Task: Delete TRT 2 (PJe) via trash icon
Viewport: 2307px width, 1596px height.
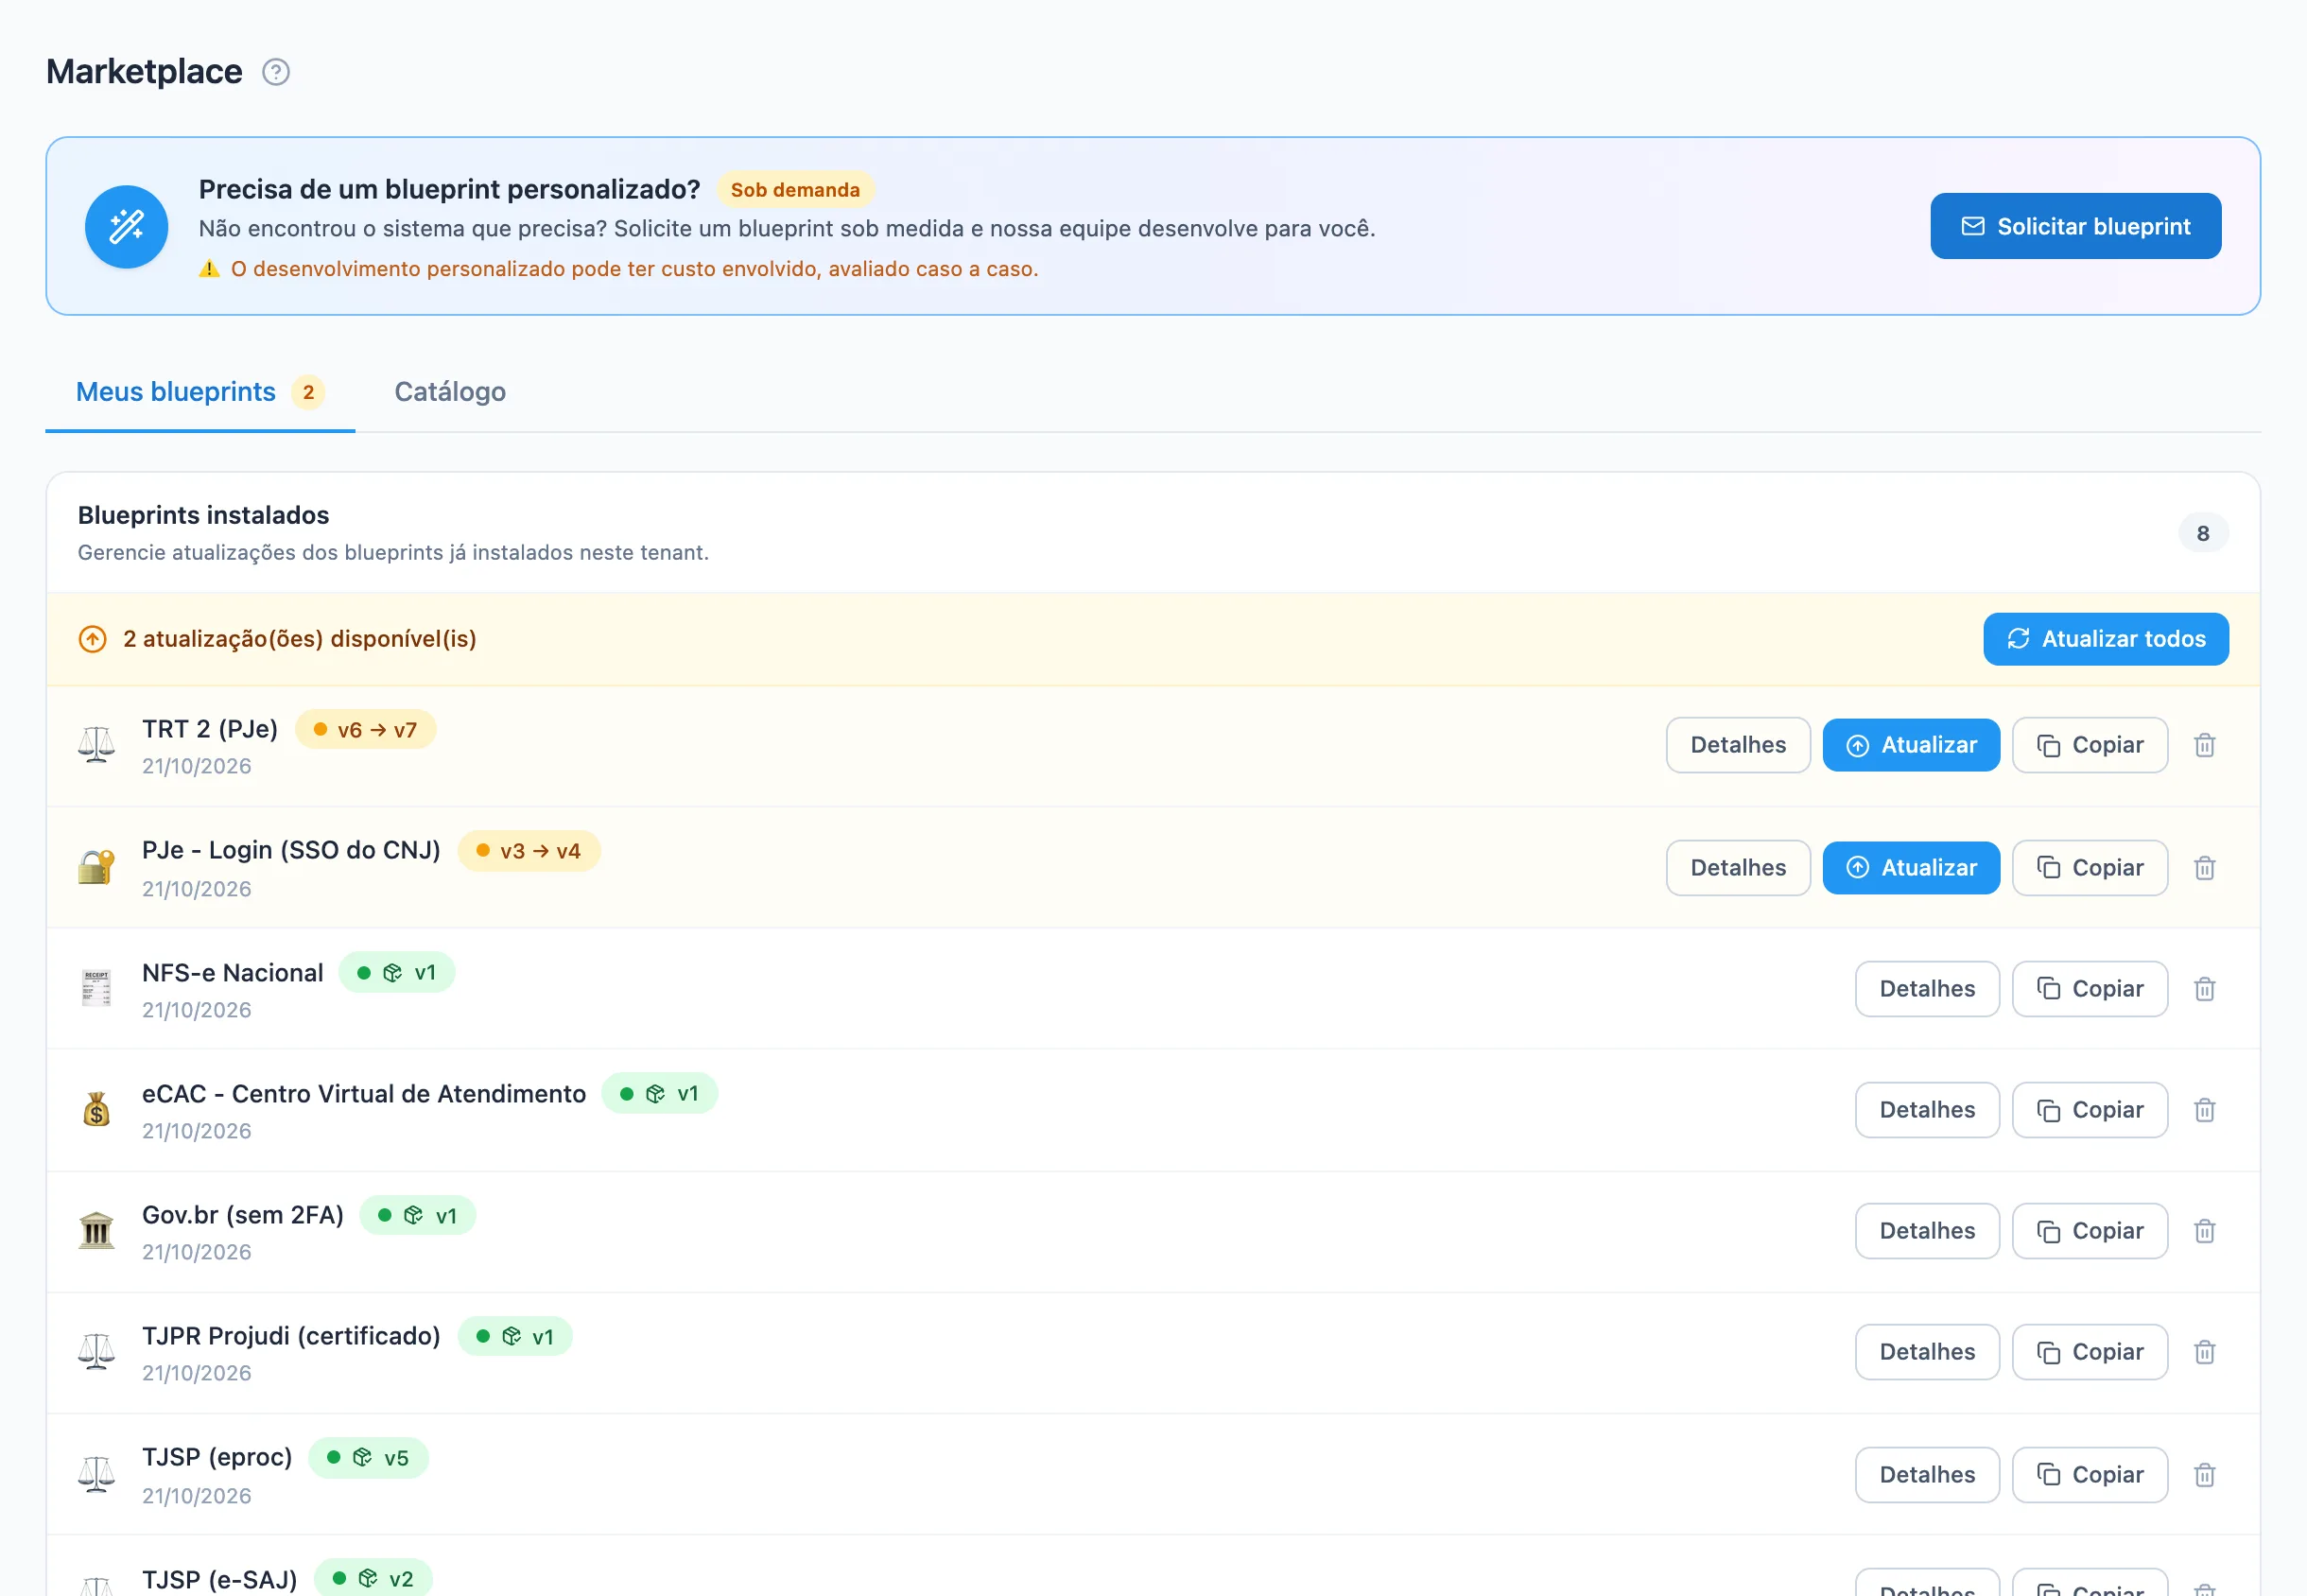Action: pos(2204,745)
